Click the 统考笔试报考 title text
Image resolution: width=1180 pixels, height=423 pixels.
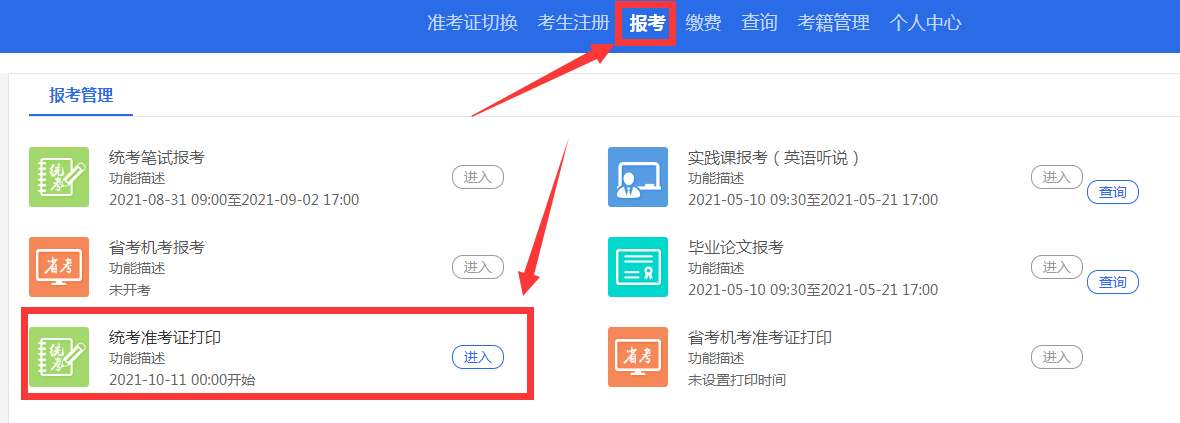(x=157, y=158)
